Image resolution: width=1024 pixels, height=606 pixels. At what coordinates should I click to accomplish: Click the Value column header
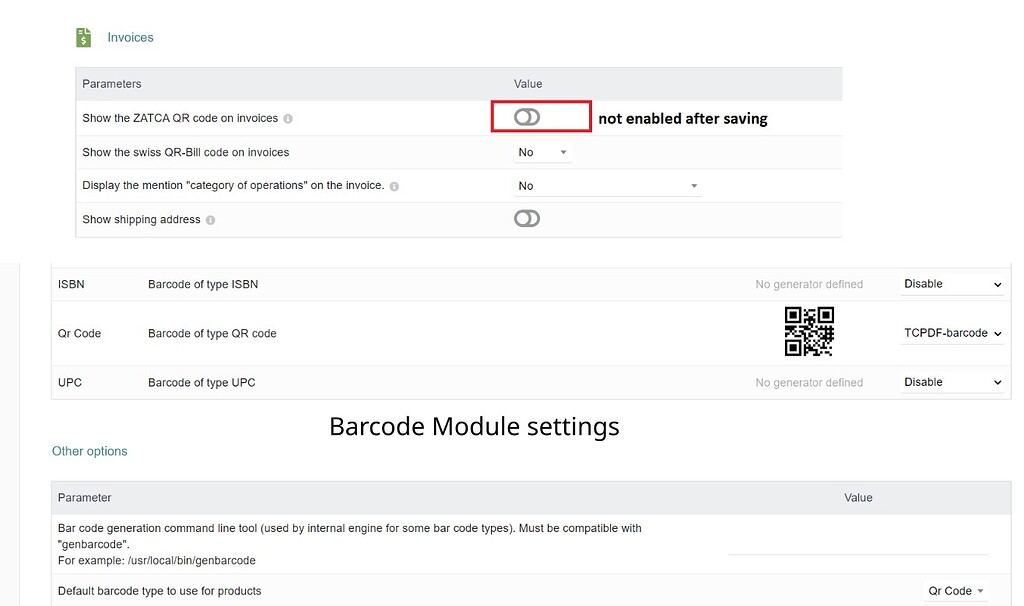pyautogui.click(x=528, y=84)
